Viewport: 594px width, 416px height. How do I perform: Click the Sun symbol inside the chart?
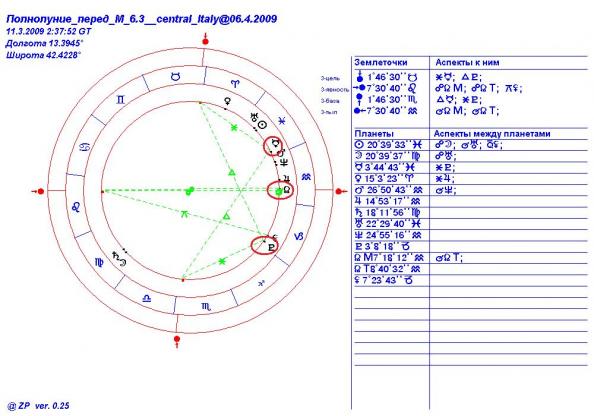pyautogui.click(x=262, y=125)
